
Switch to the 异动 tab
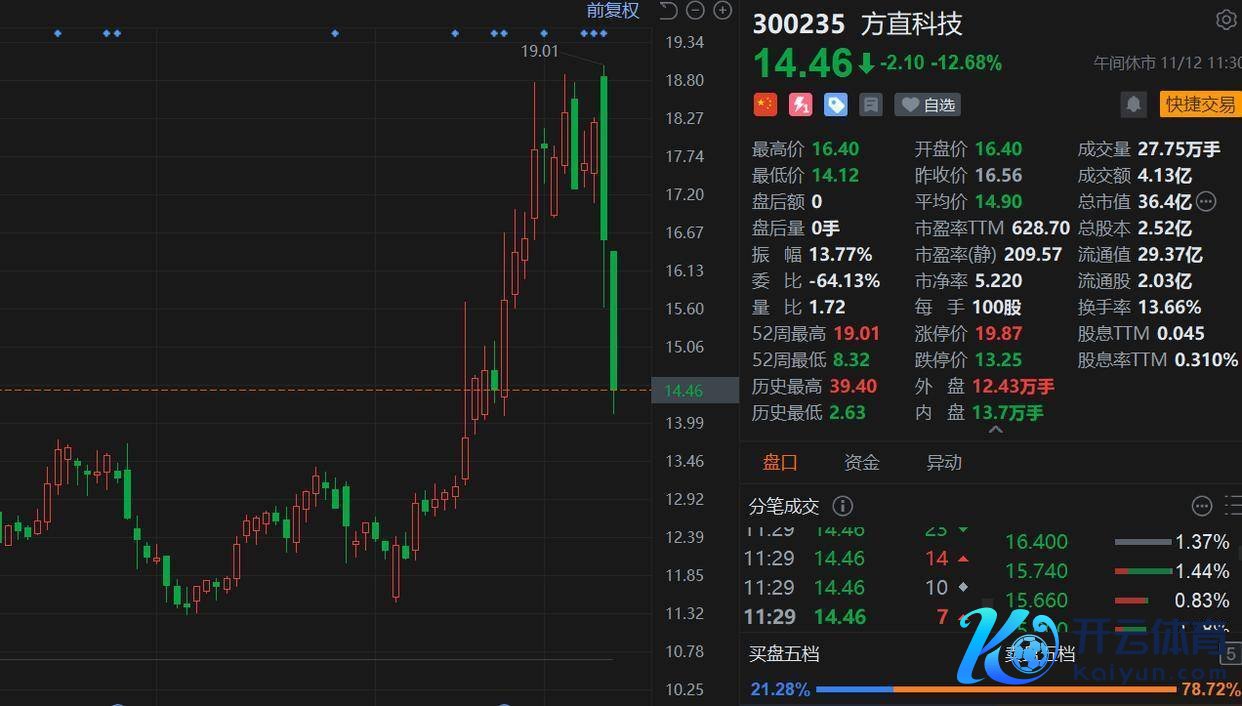tap(943, 462)
